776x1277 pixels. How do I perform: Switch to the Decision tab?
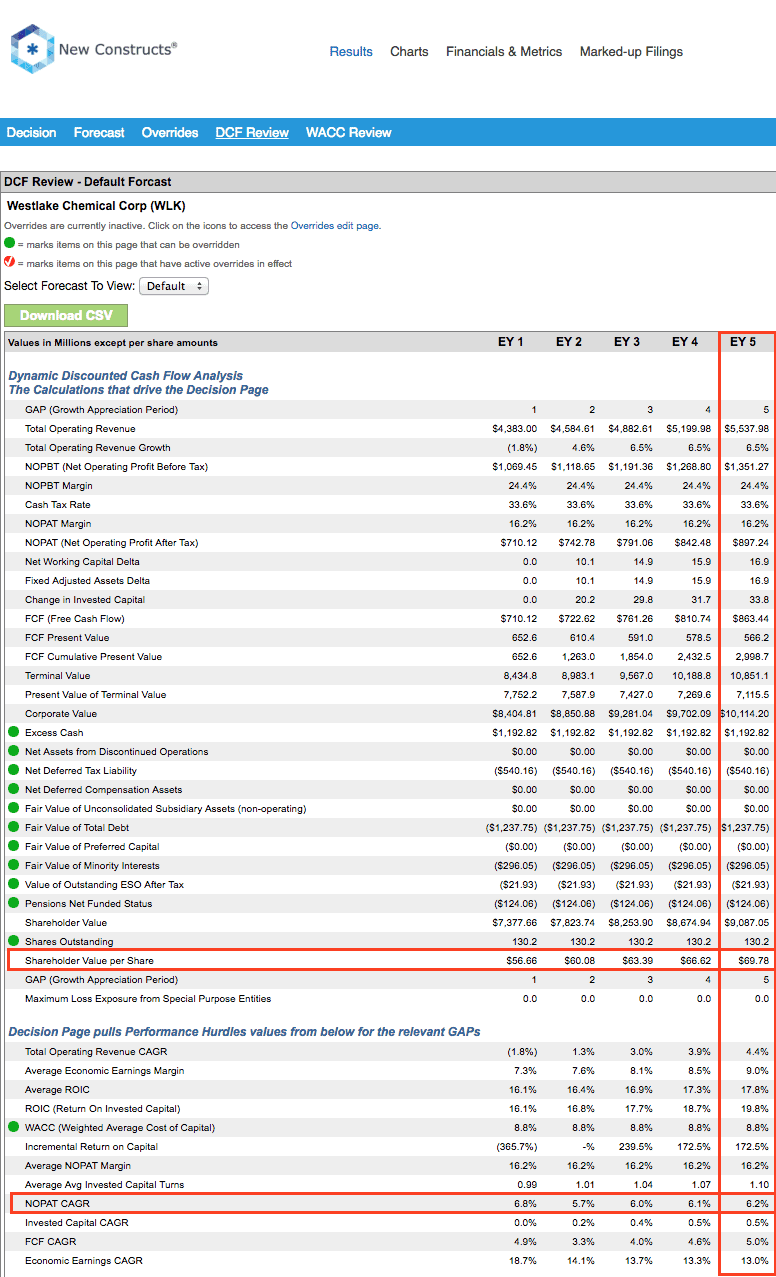[31, 132]
